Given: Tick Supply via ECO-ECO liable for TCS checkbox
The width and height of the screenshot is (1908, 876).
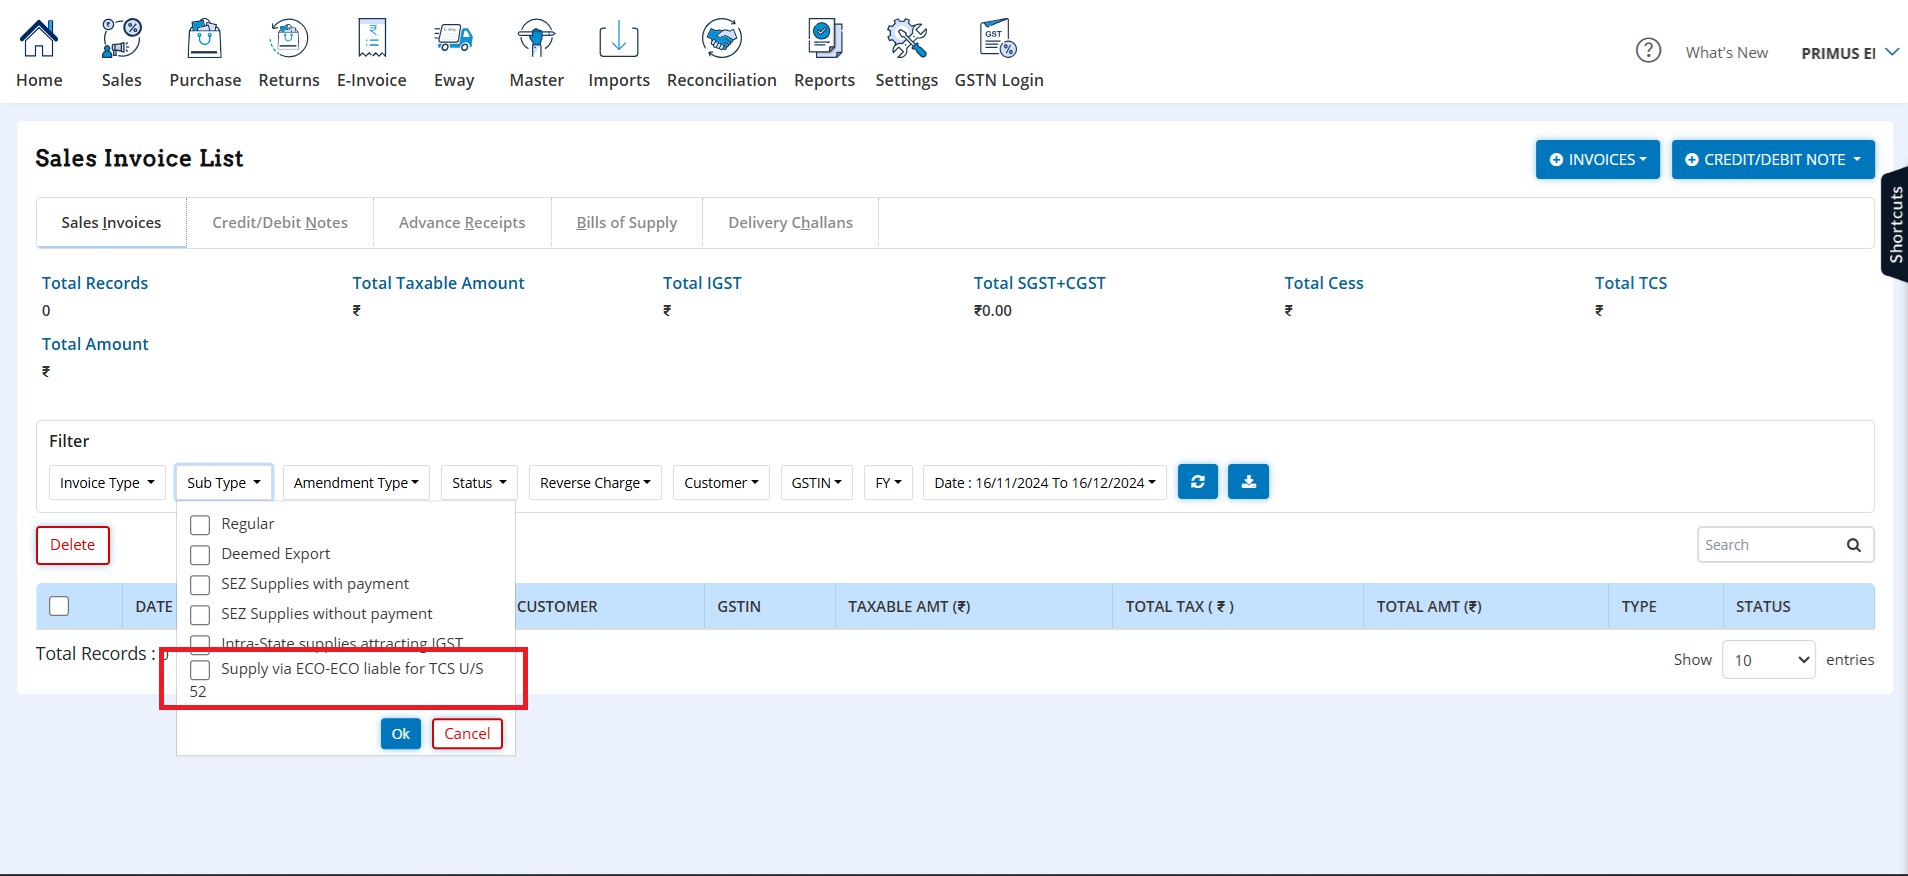Looking at the screenshot, I should tap(200, 670).
